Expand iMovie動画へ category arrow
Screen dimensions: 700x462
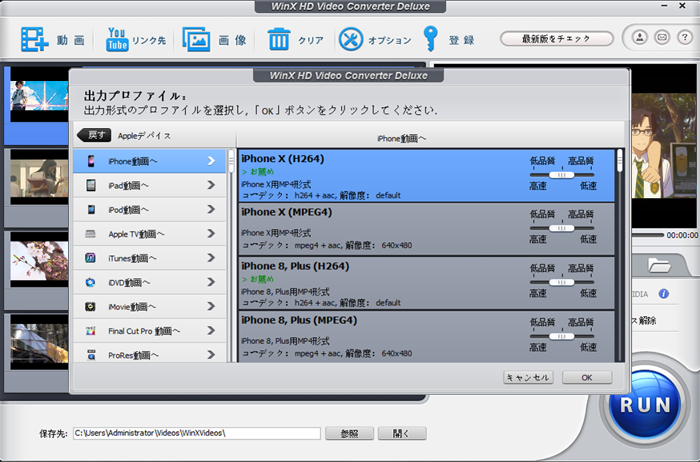pyautogui.click(x=211, y=306)
